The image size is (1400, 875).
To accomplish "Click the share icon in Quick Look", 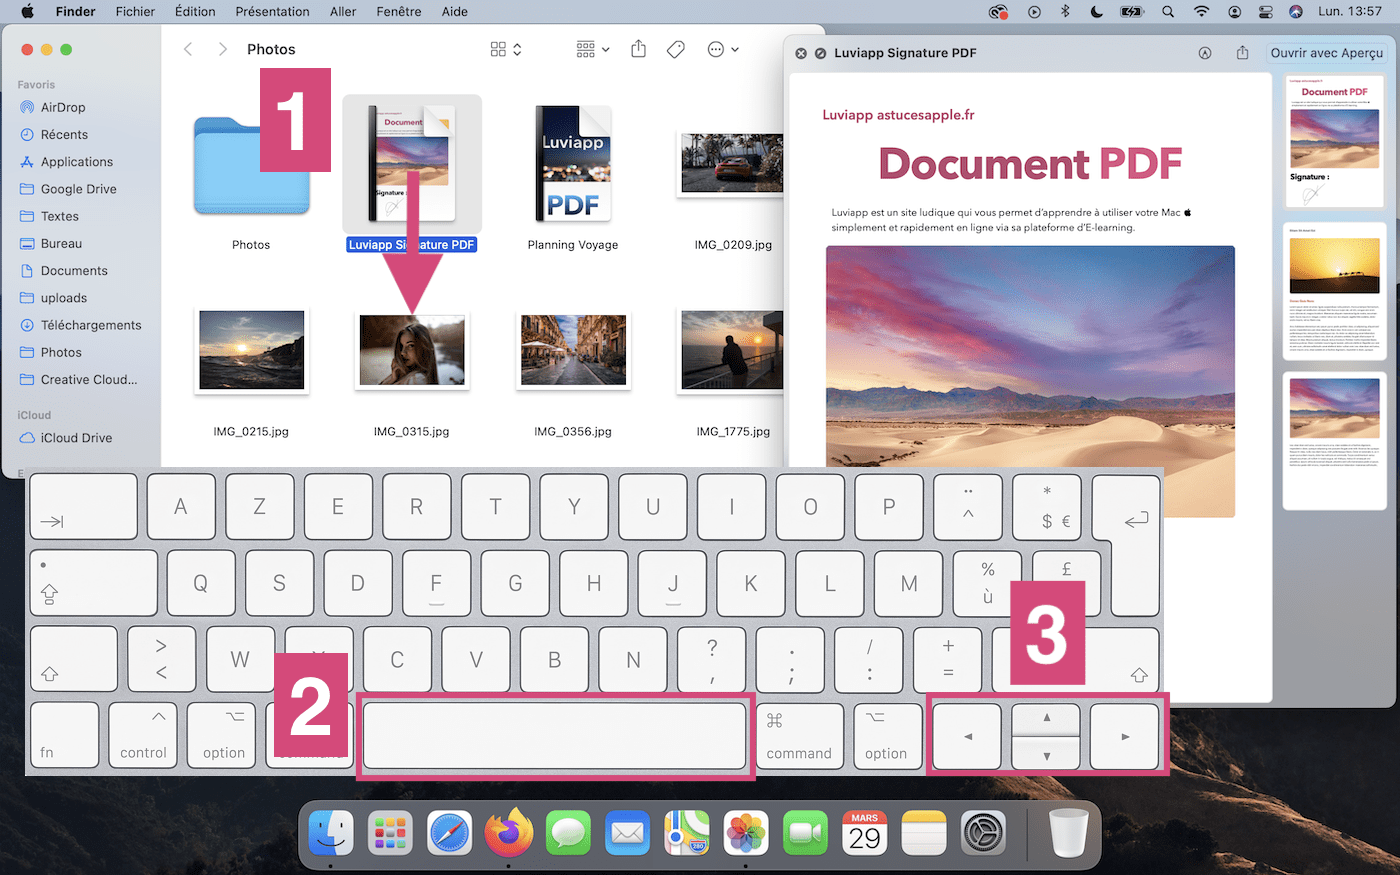I will coord(1242,53).
